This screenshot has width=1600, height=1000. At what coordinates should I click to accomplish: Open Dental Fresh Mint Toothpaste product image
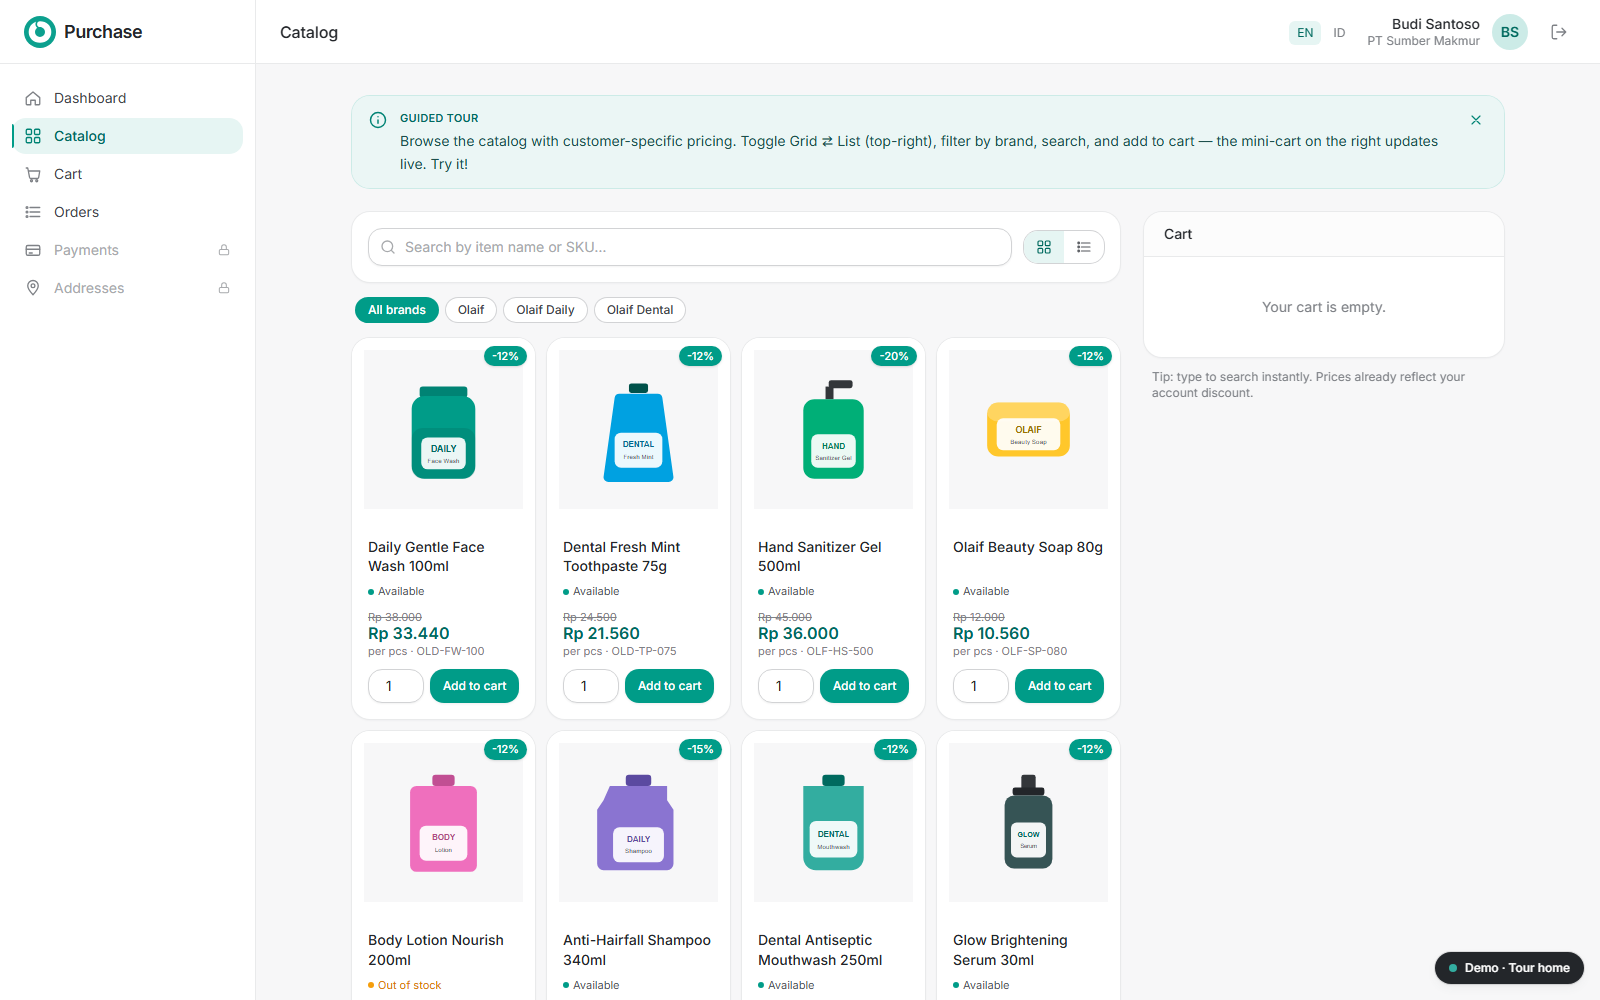pos(638,429)
